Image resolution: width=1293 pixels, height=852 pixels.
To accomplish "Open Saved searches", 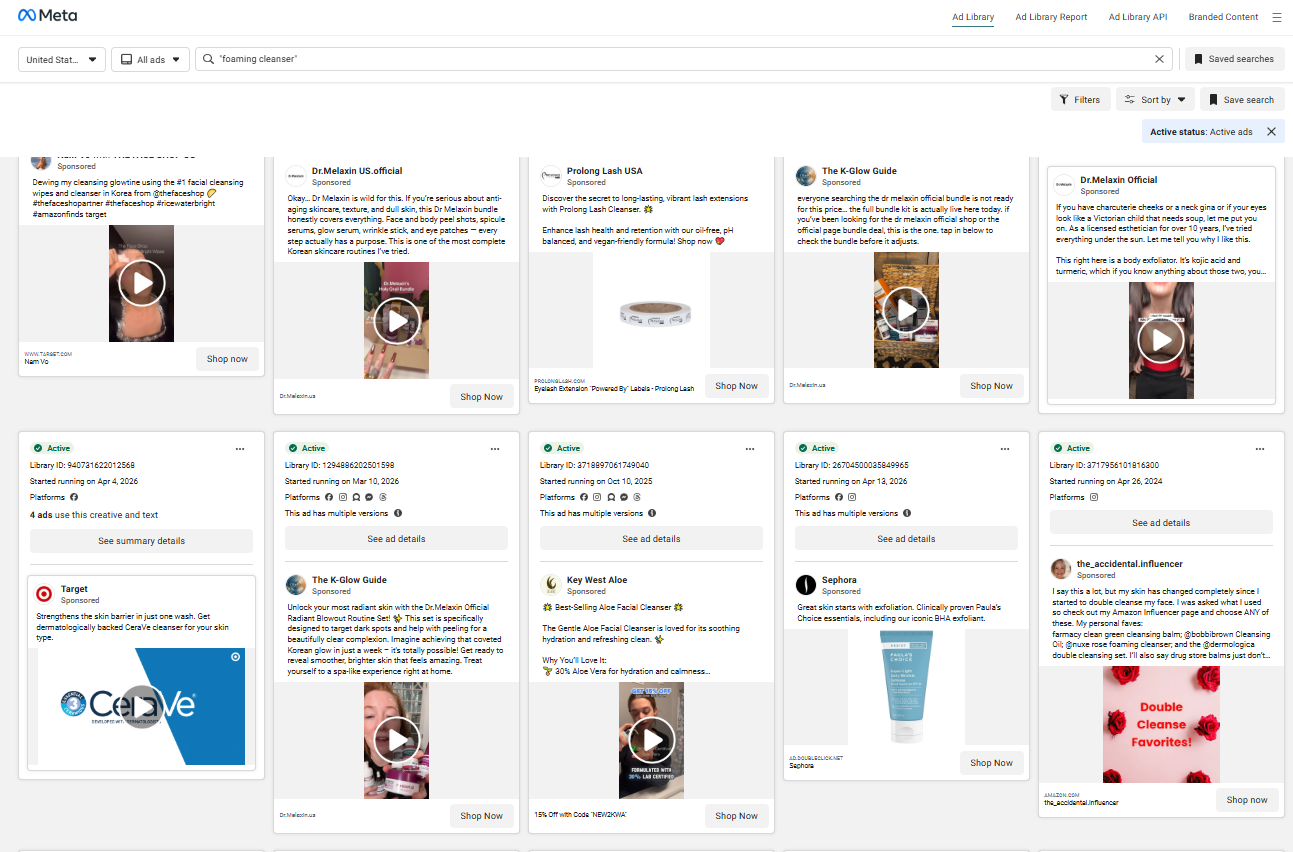I will pyautogui.click(x=1235, y=59).
